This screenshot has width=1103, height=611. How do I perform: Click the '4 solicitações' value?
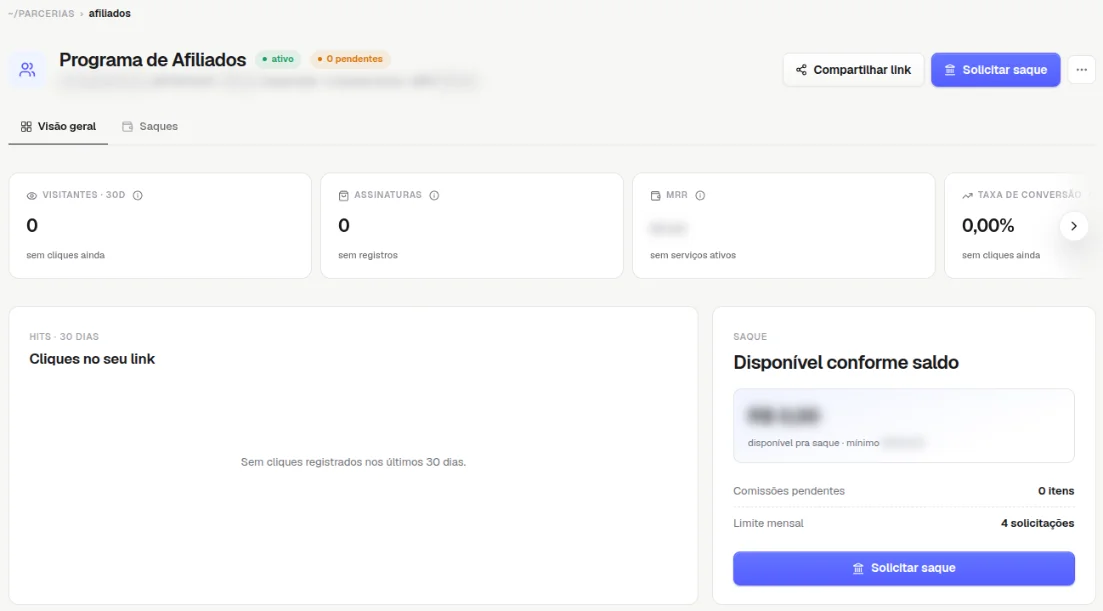pyautogui.click(x=1038, y=523)
